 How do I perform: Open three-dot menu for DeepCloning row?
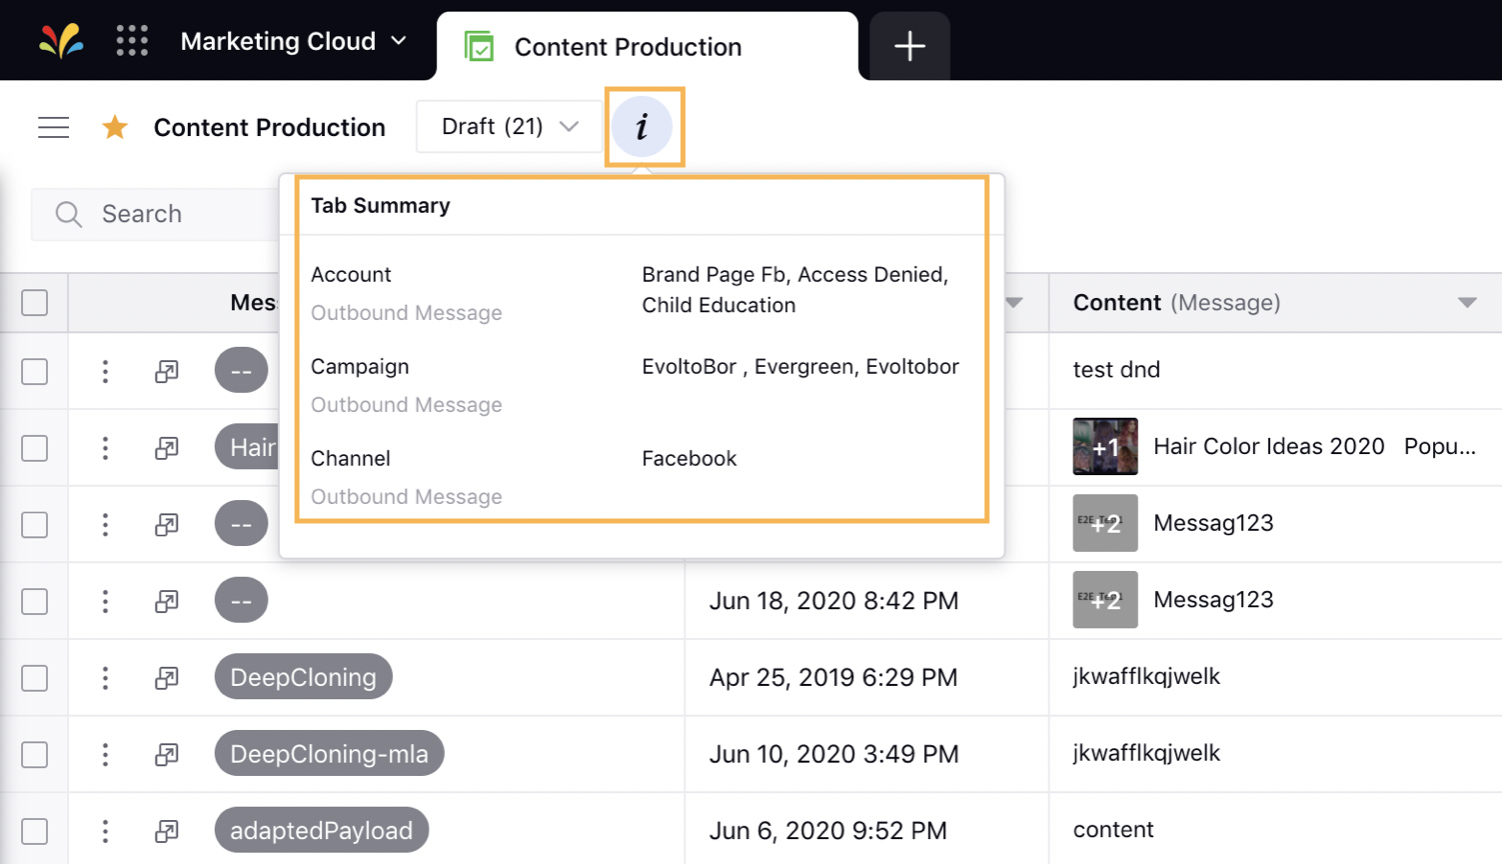pyautogui.click(x=105, y=678)
